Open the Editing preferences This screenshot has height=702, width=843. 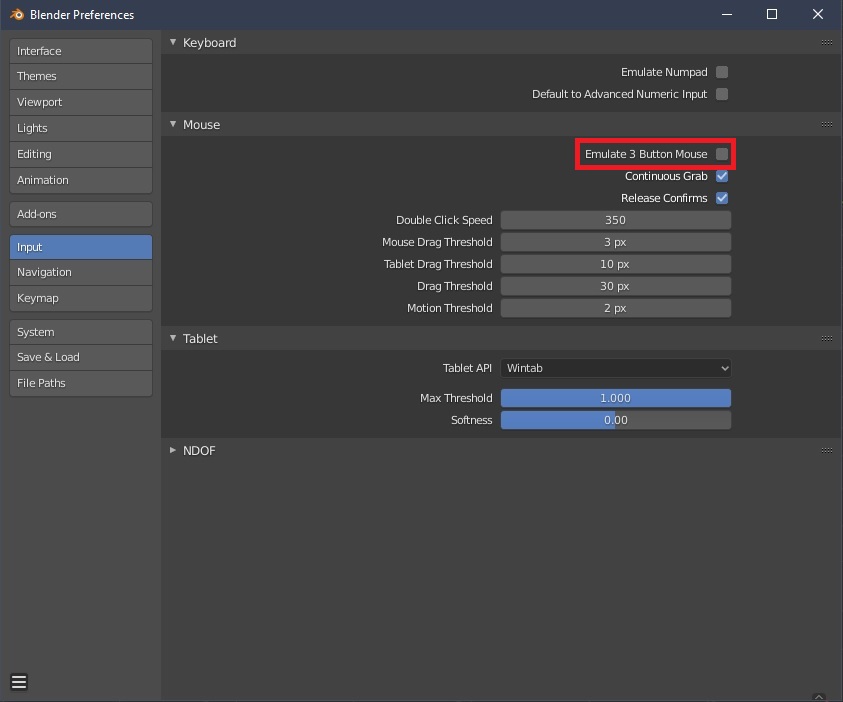[x=81, y=154]
